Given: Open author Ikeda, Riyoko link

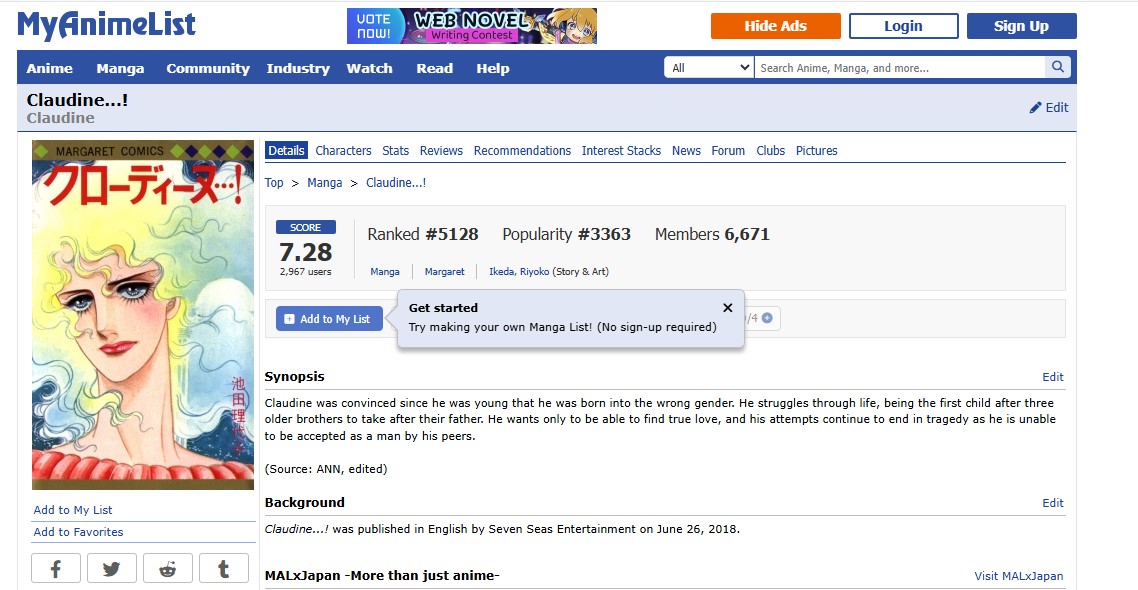Looking at the screenshot, I should click(519, 271).
